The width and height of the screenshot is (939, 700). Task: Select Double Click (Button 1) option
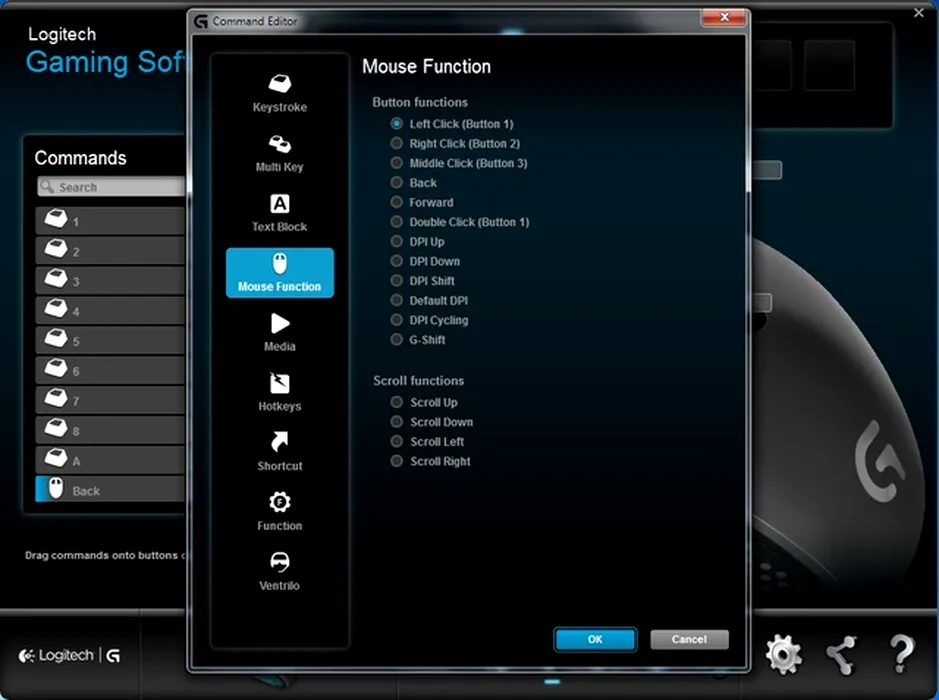[x=397, y=222]
